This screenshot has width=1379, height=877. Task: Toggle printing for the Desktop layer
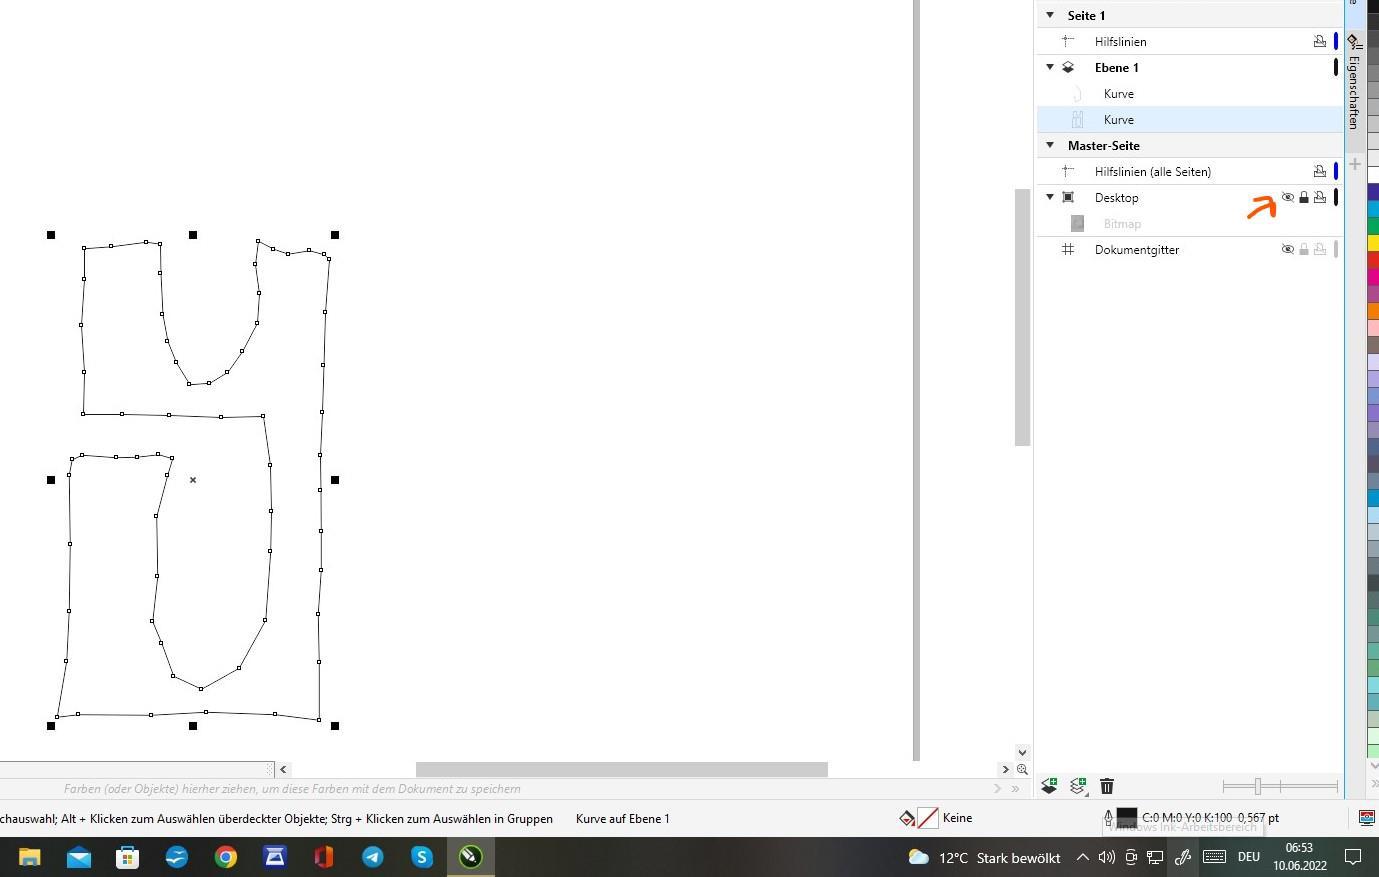coord(1320,197)
